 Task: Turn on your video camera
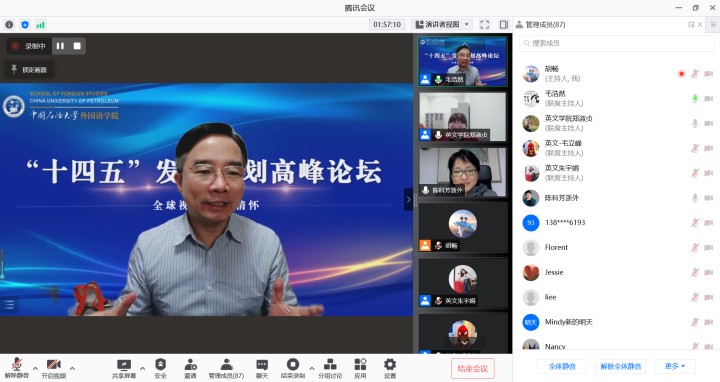(54, 368)
